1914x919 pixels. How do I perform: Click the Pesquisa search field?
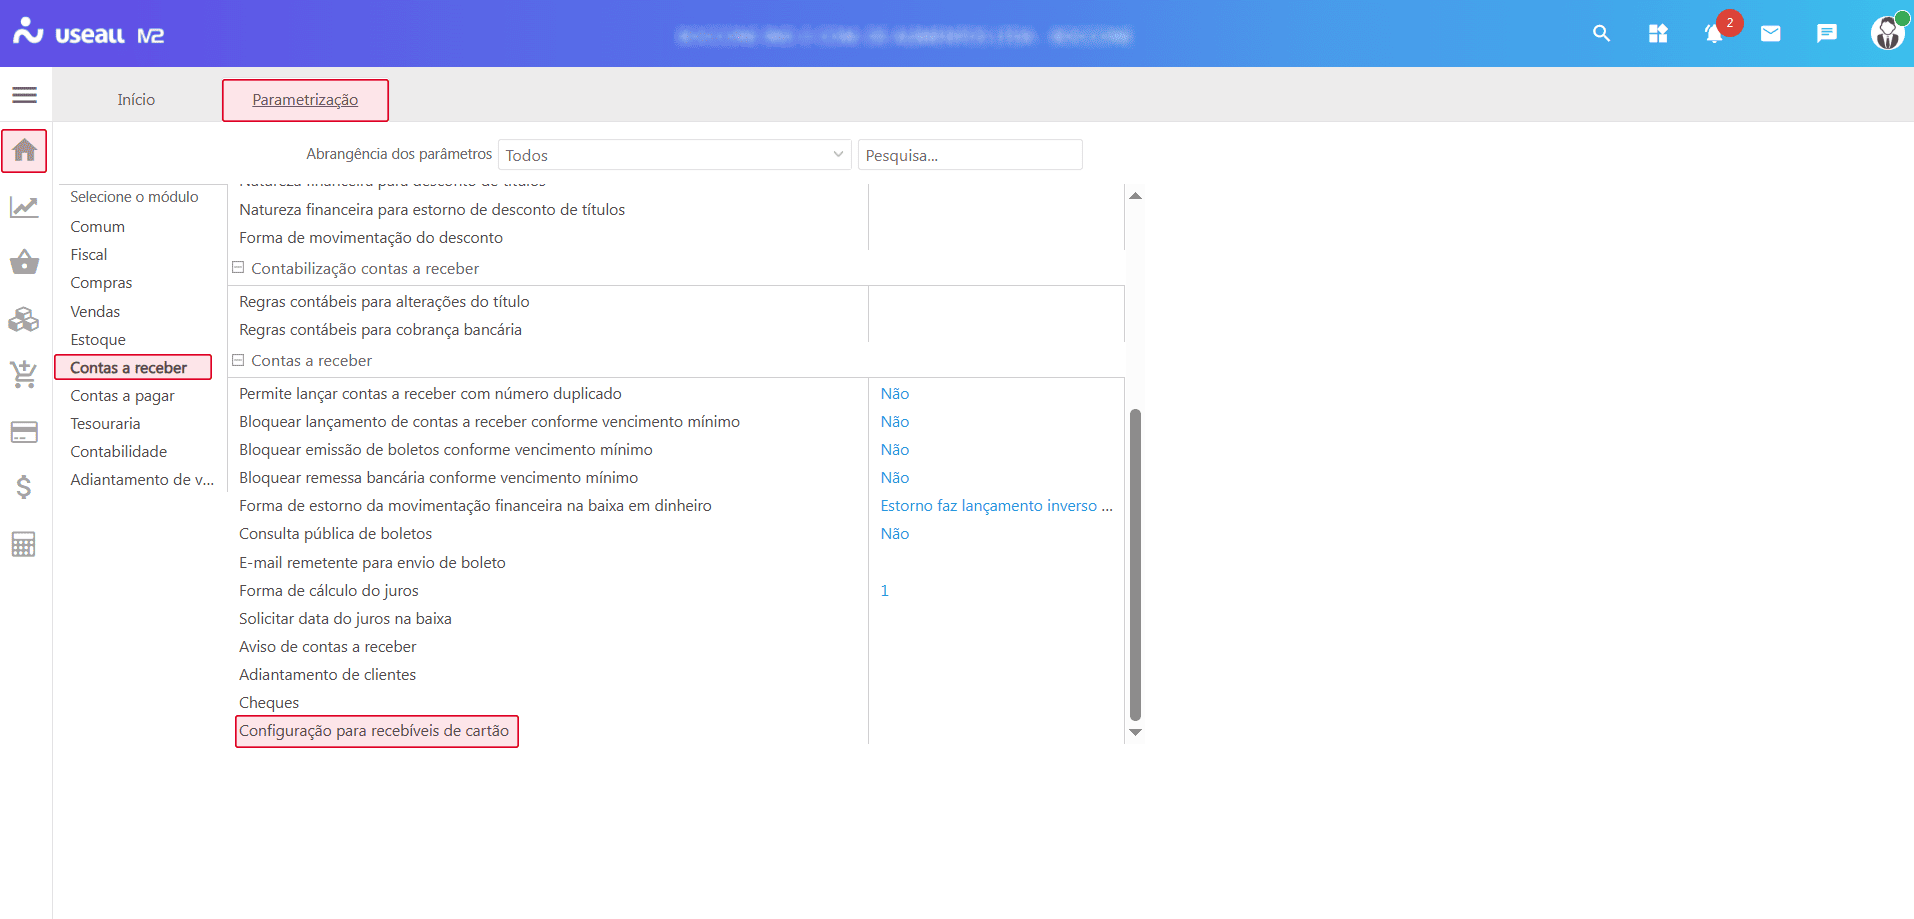pyautogui.click(x=969, y=155)
